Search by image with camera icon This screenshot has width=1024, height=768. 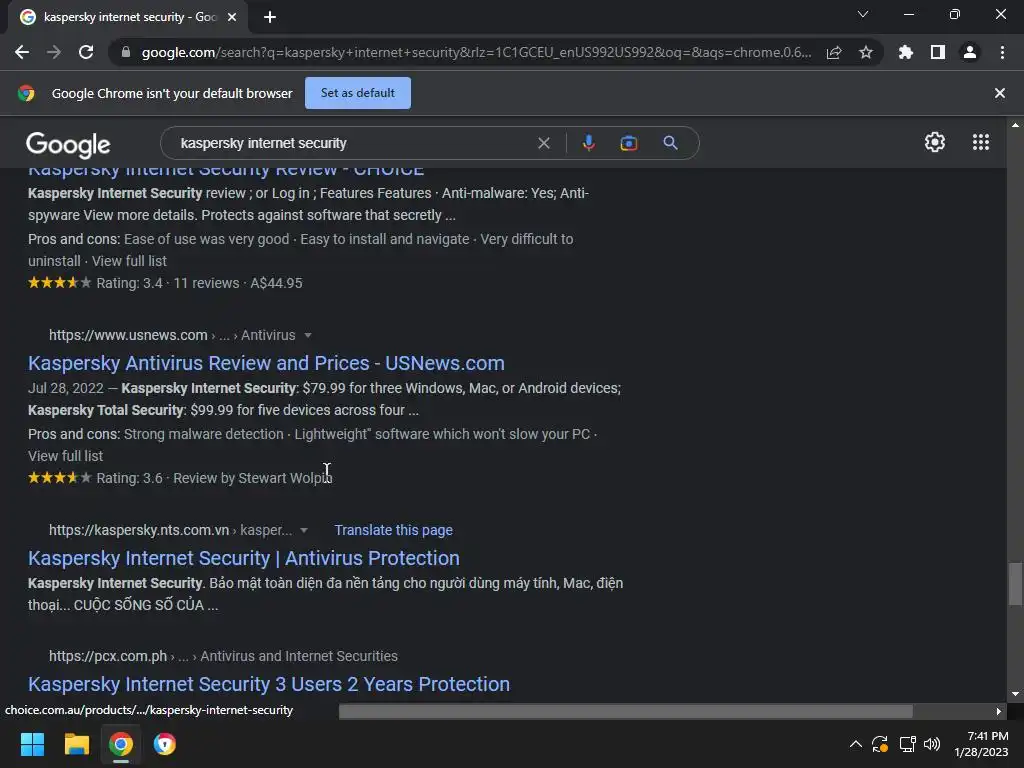[629, 143]
